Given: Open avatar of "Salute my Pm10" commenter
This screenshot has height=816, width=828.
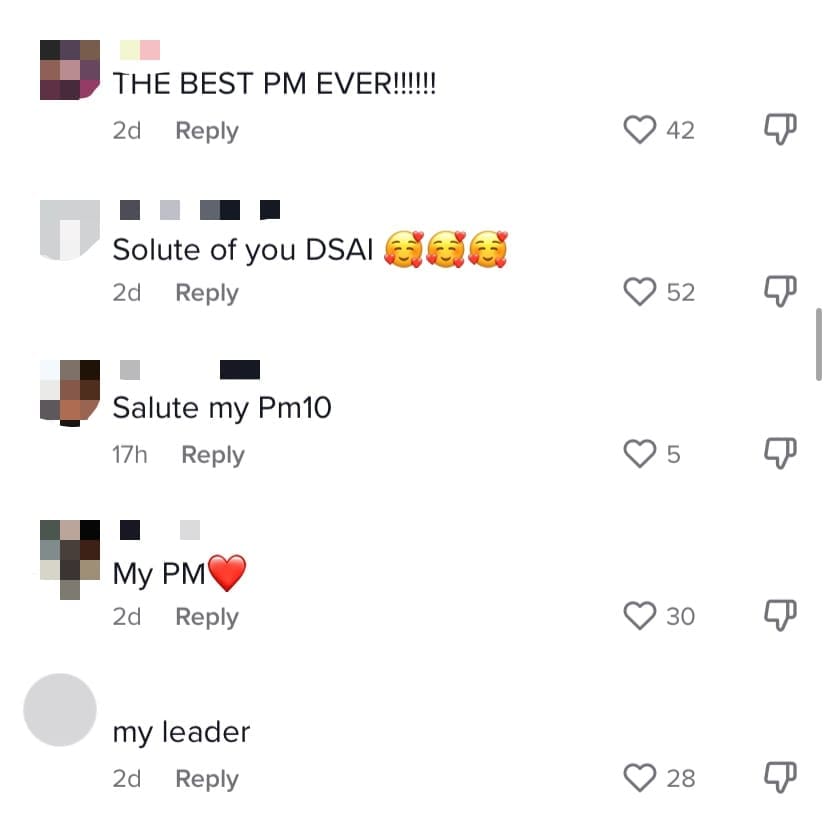Looking at the screenshot, I should pyautogui.click(x=70, y=392).
